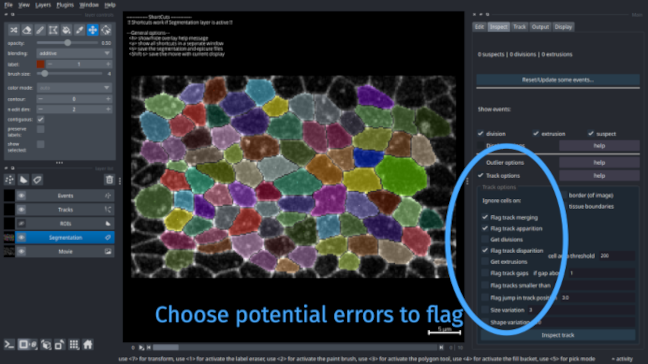Click the Inspect track button
648x364 pixels.
558,335
